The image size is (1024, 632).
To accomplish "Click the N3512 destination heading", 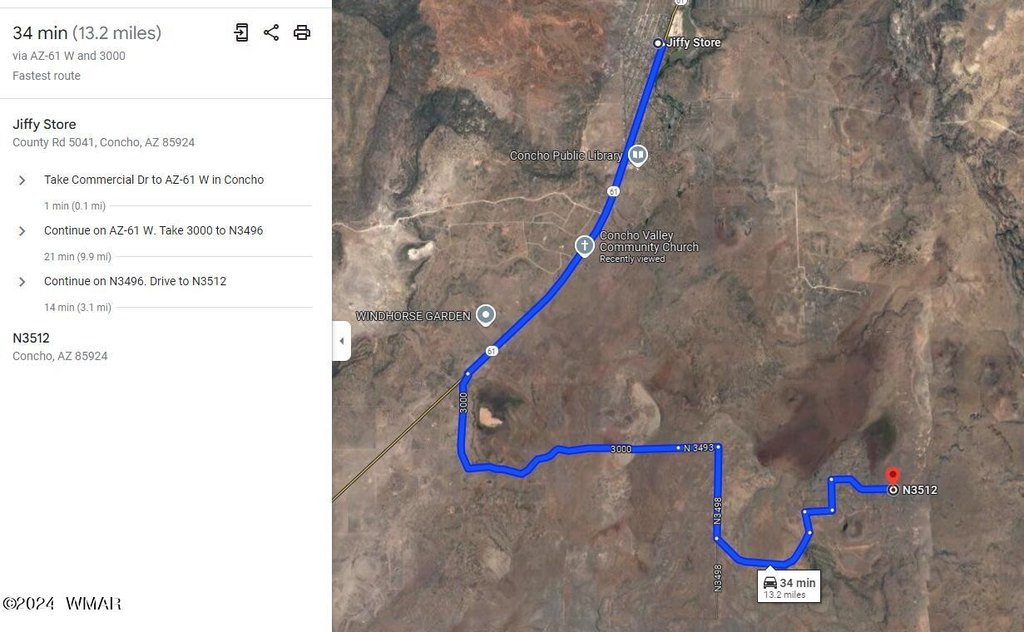I will (31, 338).
